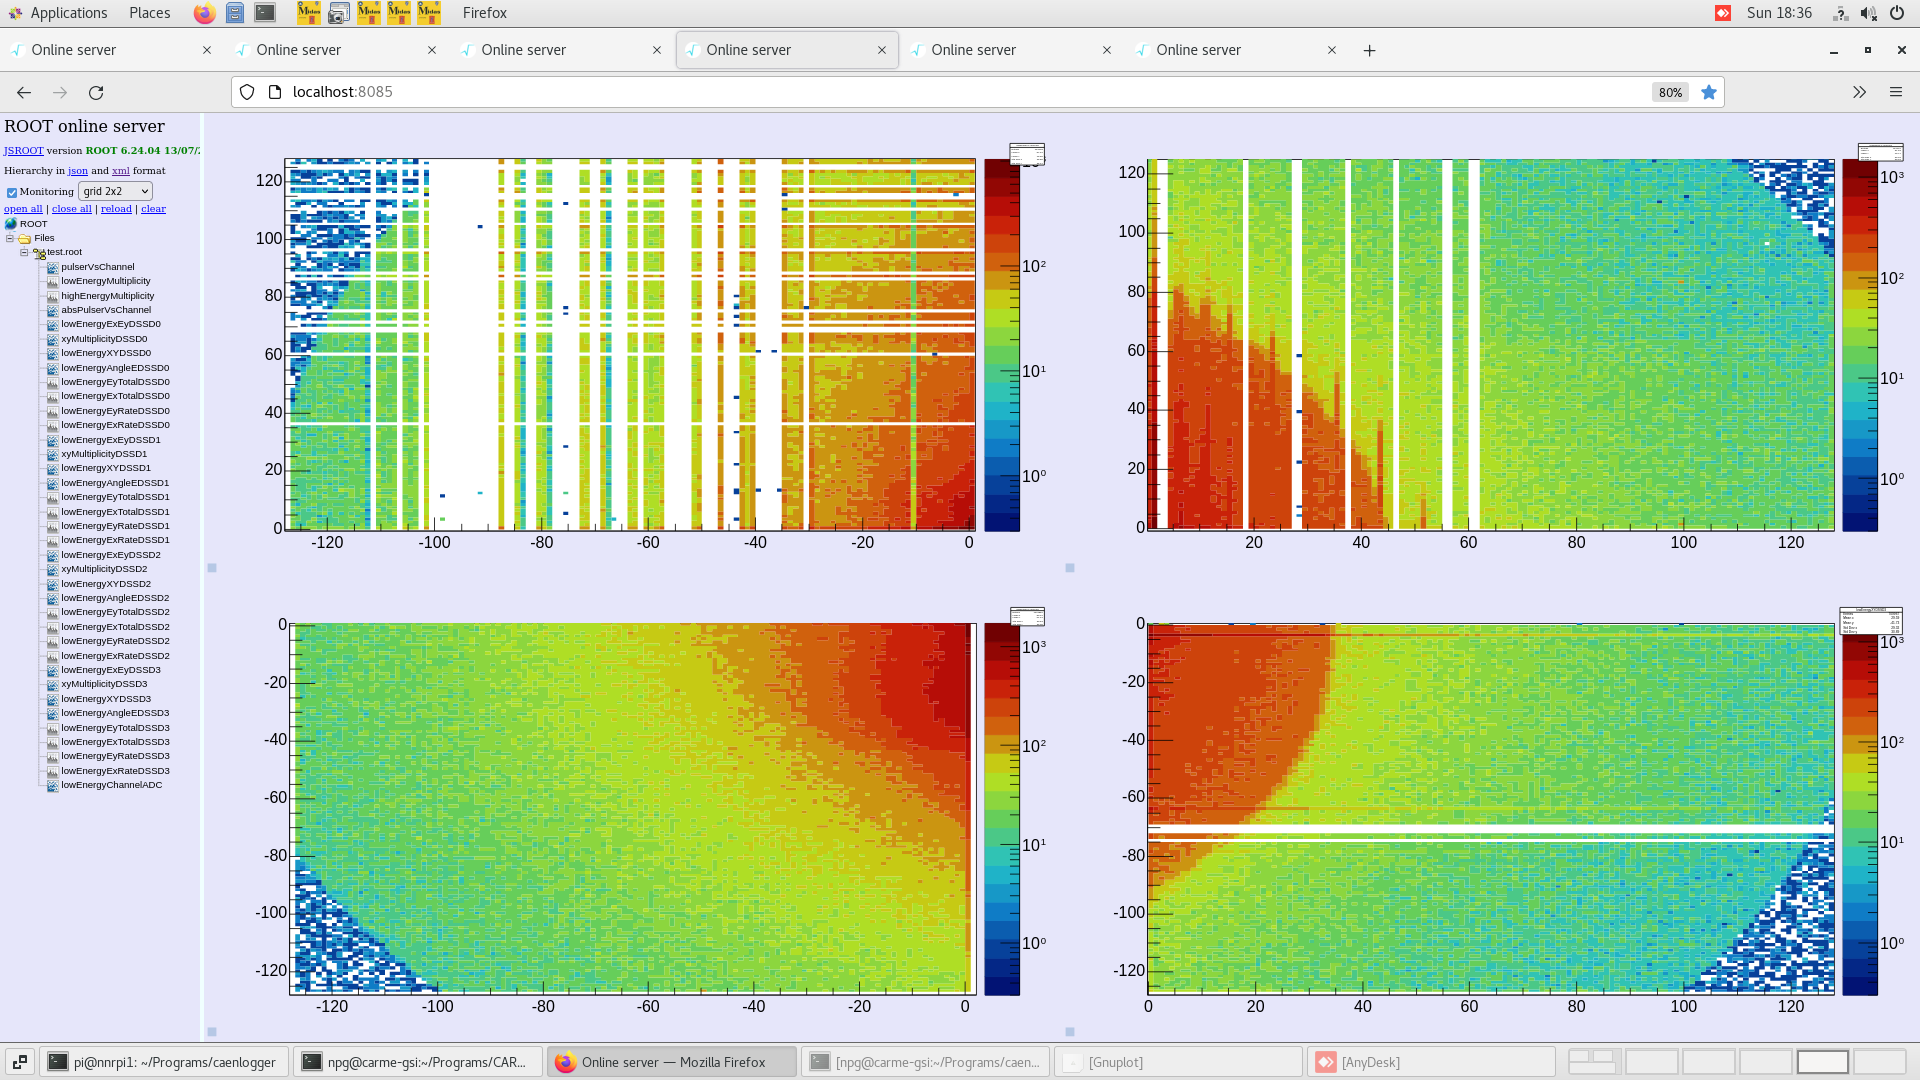Collapse the Files node in the tree
The image size is (1920, 1080).
click(x=10, y=238)
